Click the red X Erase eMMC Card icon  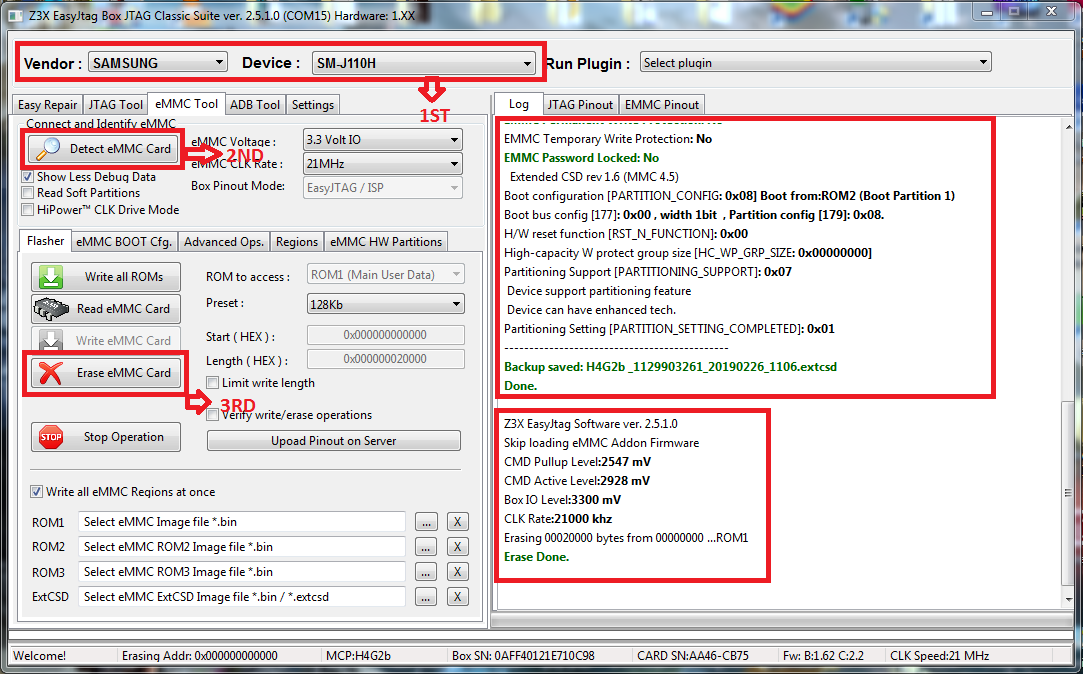(50, 373)
